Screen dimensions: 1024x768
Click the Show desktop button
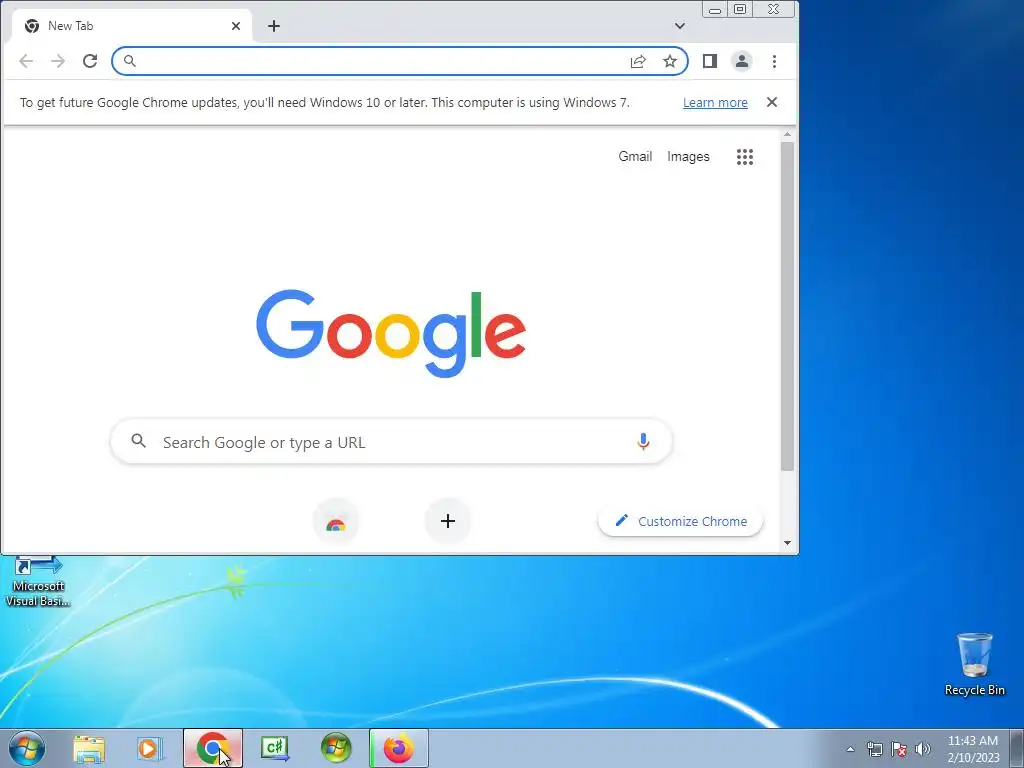(1017, 748)
